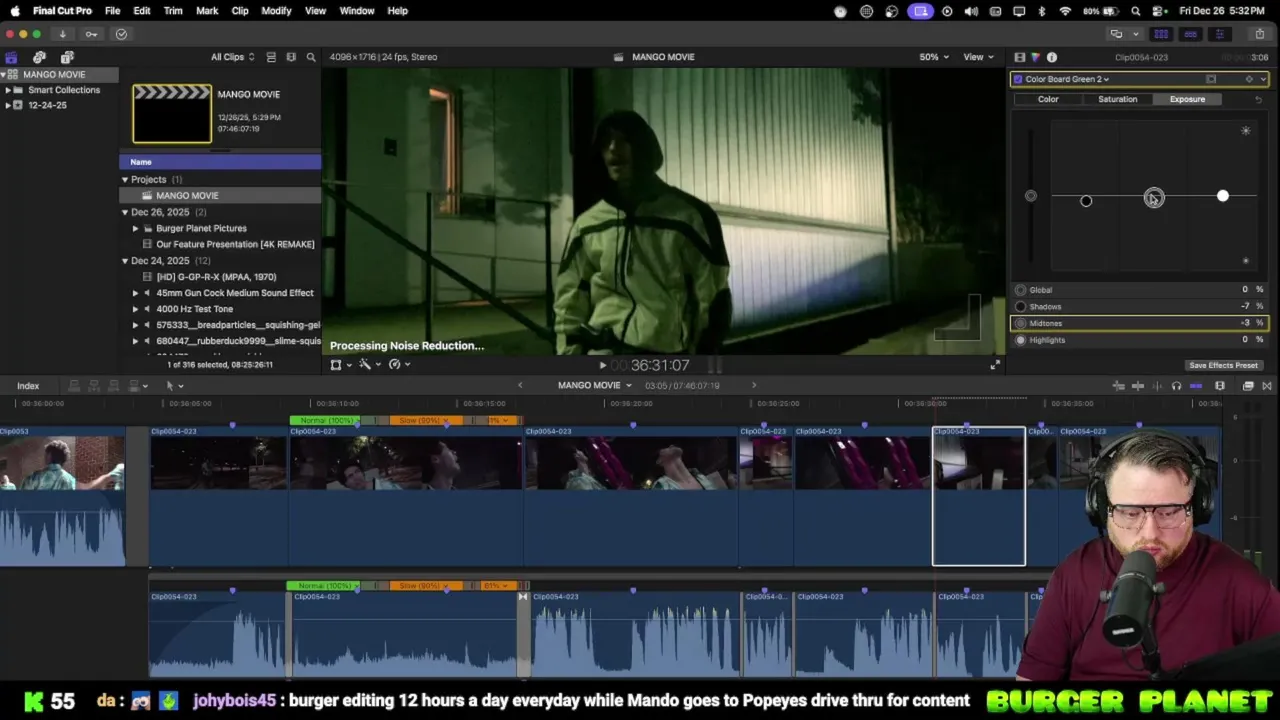Select 4000 Hz Test Tone clip
The height and width of the screenshot is (720, 1280).
tap(194, 309)
